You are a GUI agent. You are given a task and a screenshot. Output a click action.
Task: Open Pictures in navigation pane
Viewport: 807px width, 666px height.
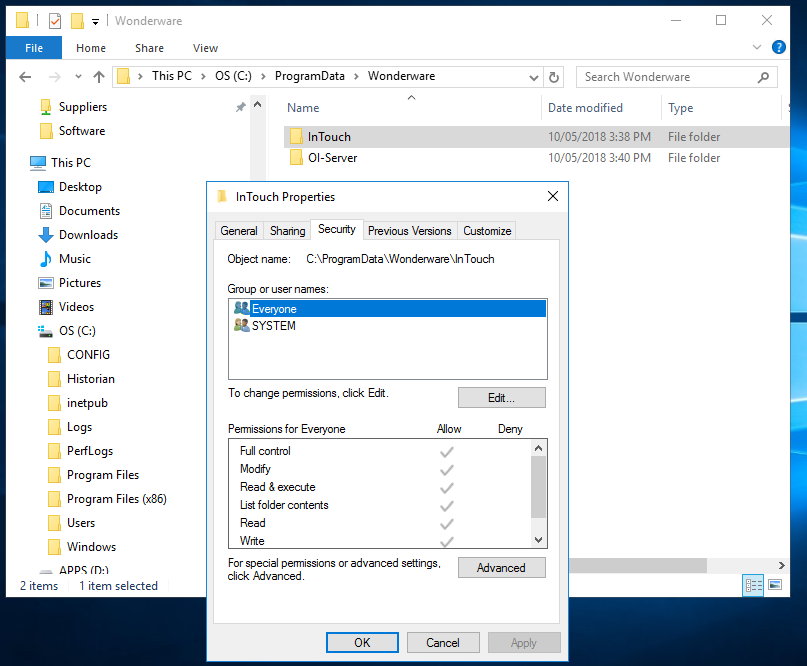80,283
